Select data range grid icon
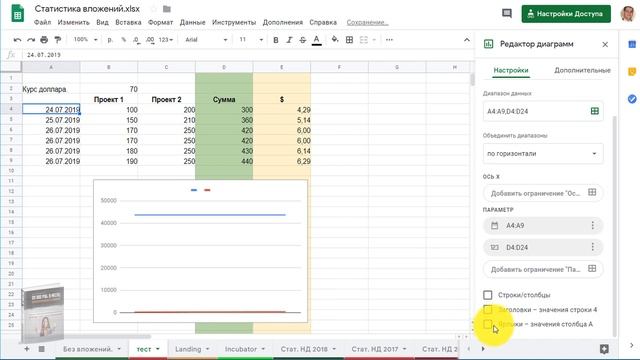This screenshot has width=640, height=360. (x=595, y=111)
